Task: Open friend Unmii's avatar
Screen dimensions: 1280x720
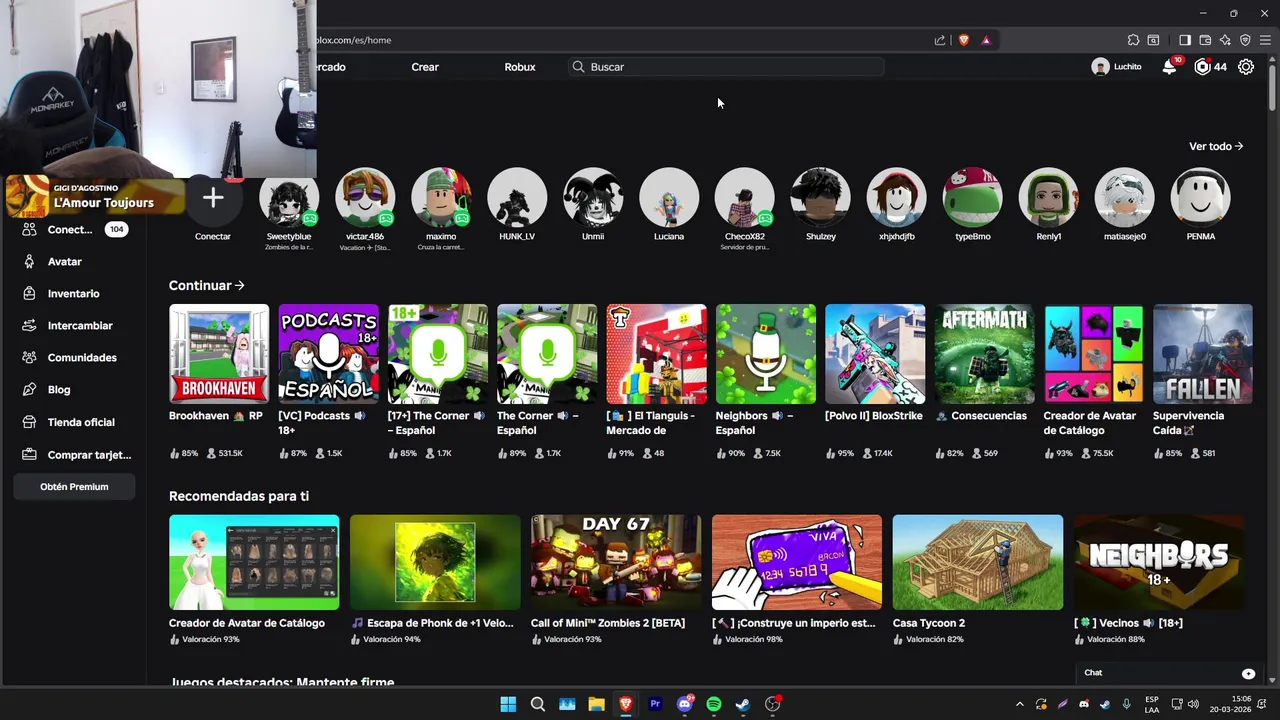Action: [593, 197]
